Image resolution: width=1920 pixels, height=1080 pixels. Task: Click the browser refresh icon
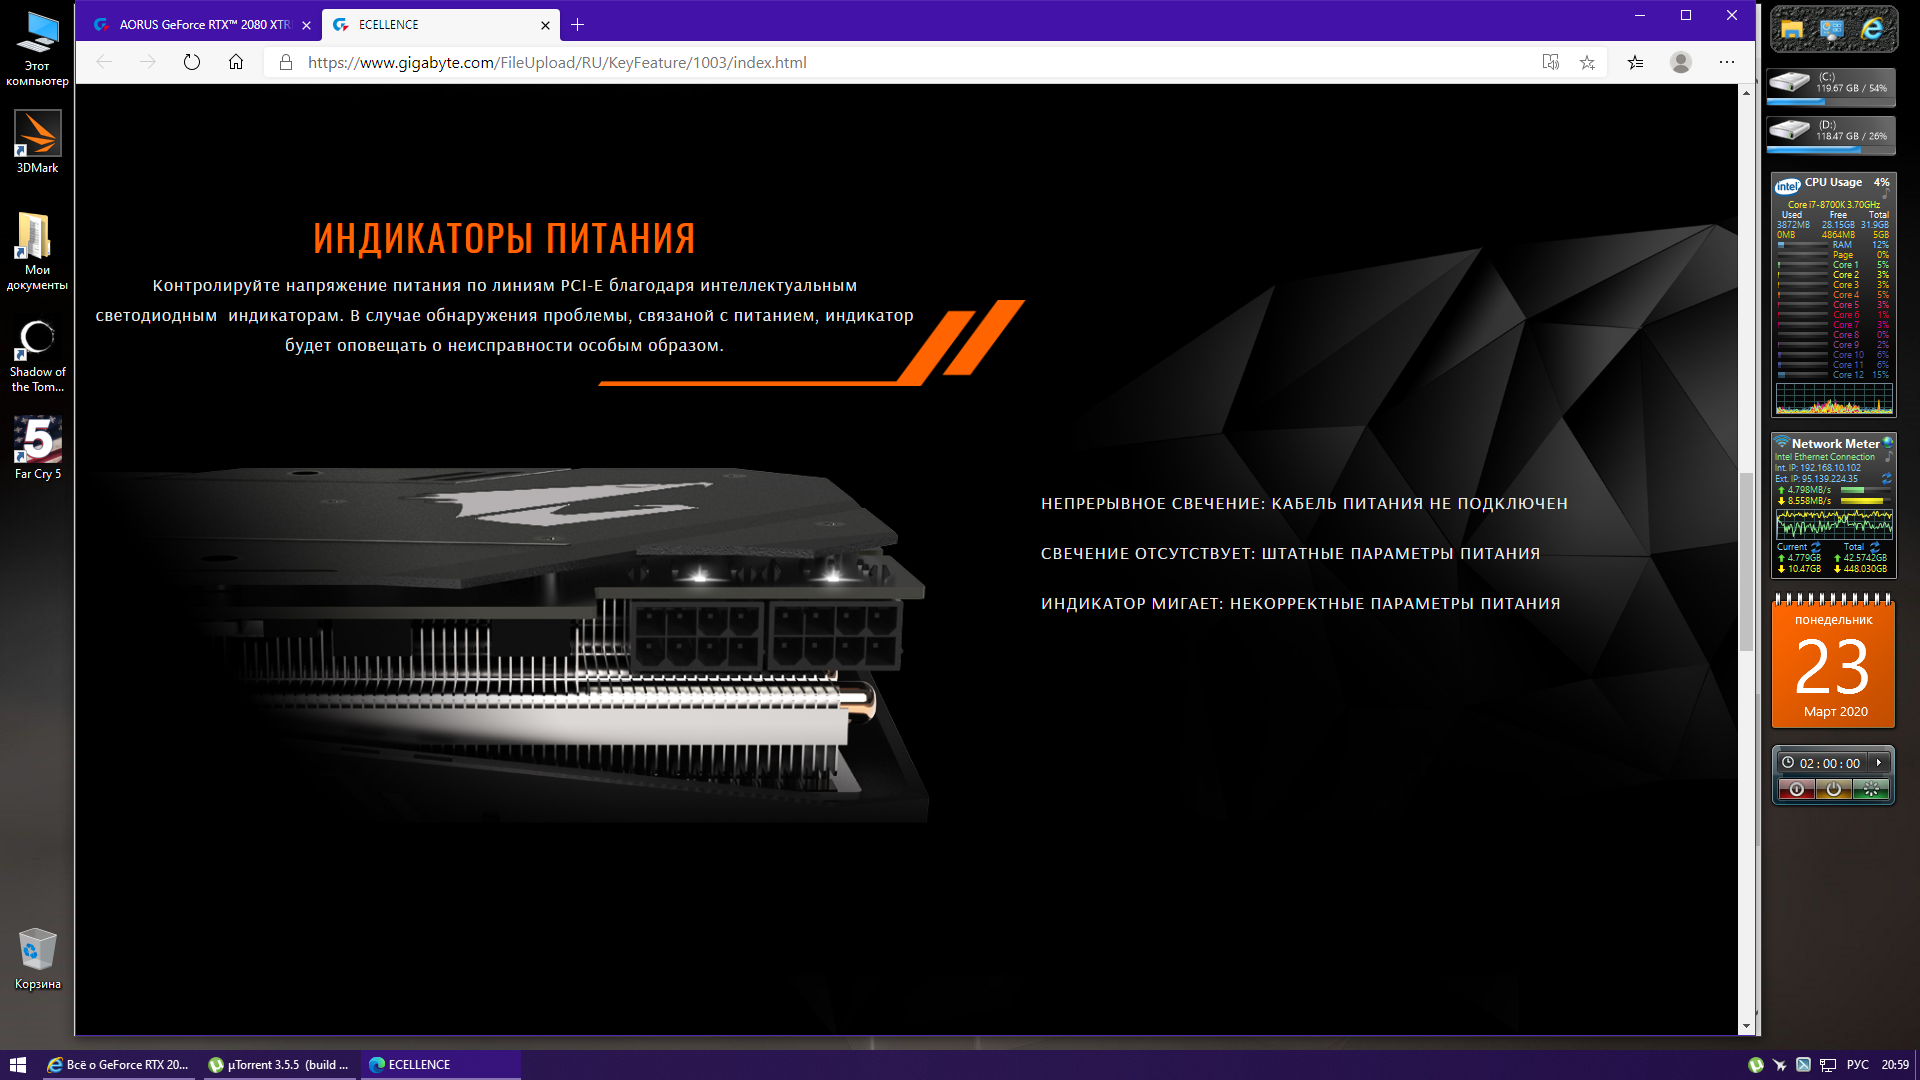click(192, 62)
